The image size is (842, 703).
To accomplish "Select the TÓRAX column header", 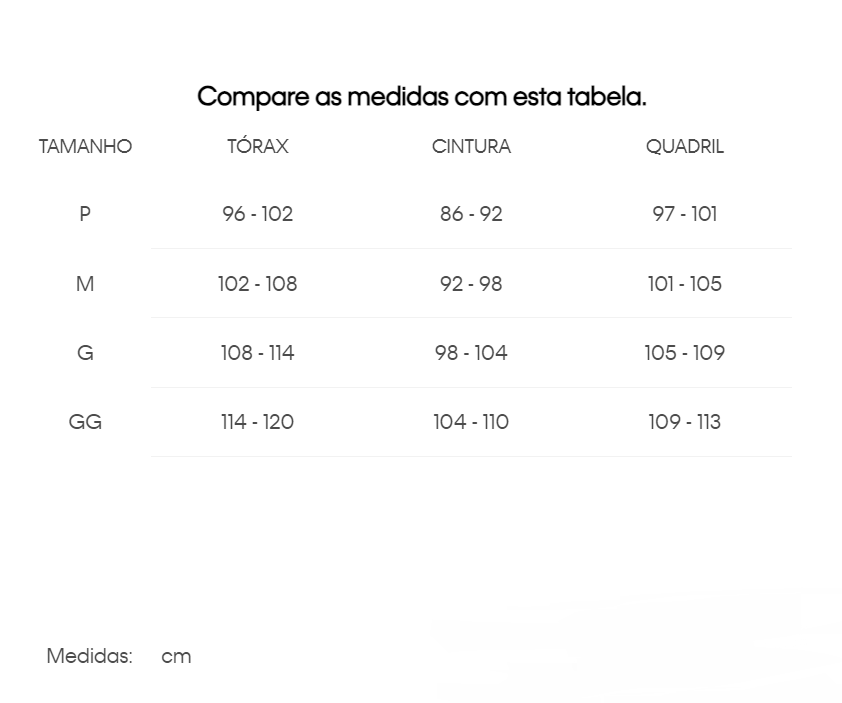I will [258, 146].
